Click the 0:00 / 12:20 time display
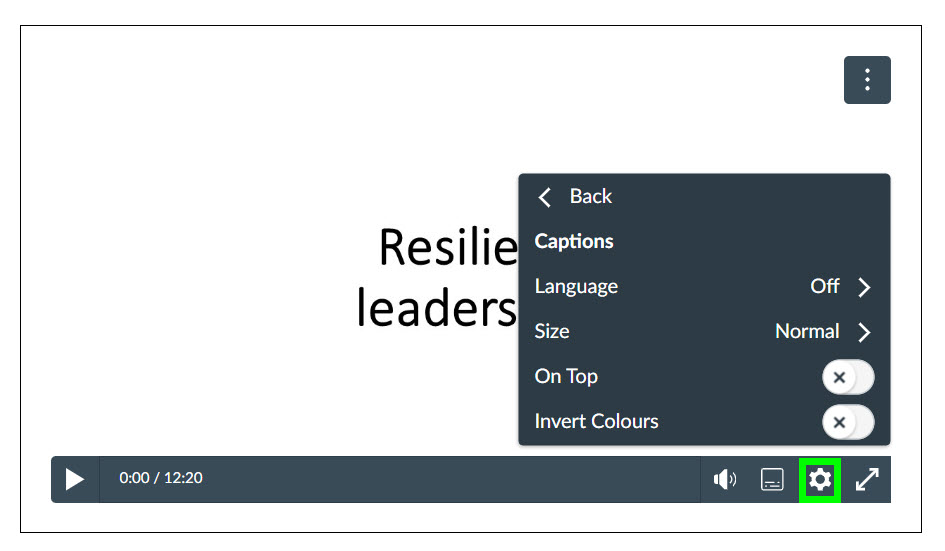 click(161, 479)
